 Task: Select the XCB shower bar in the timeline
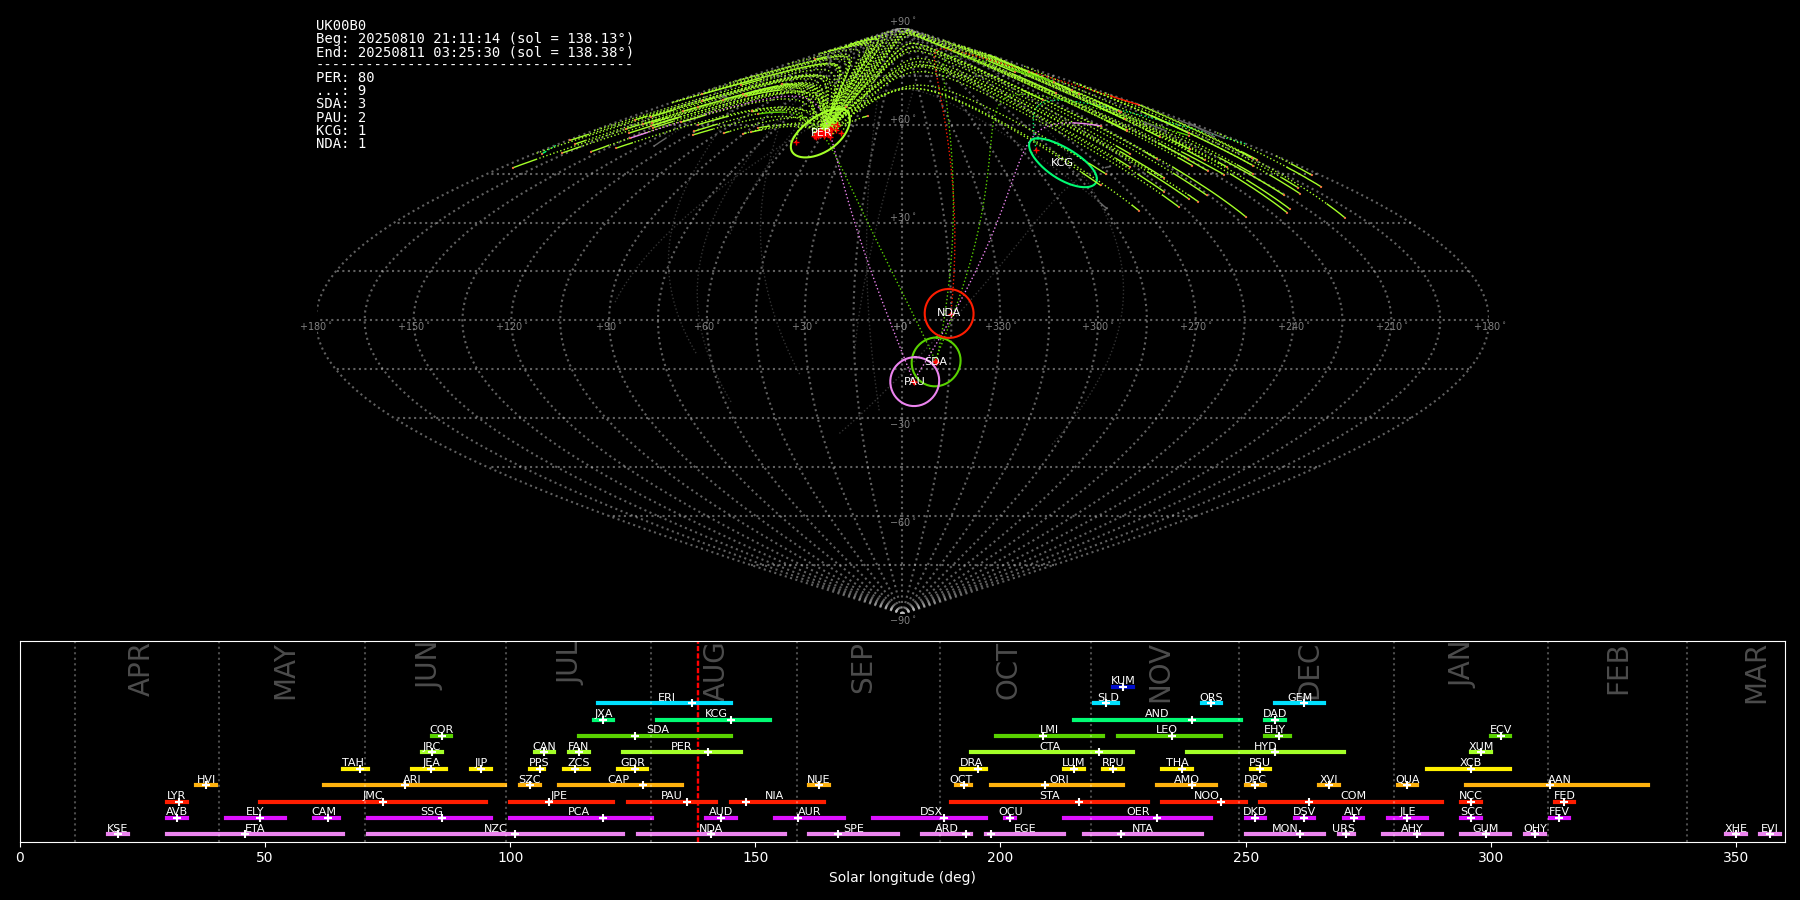pos(1468,769)
